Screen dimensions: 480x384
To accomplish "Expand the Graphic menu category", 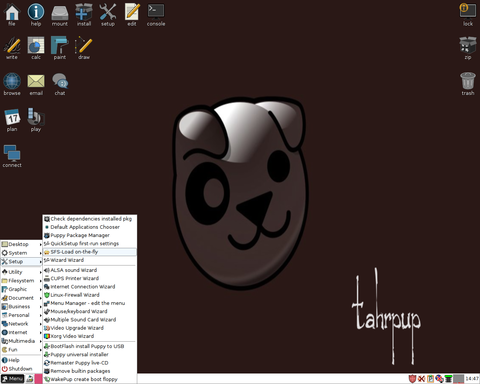I will 22,289.
